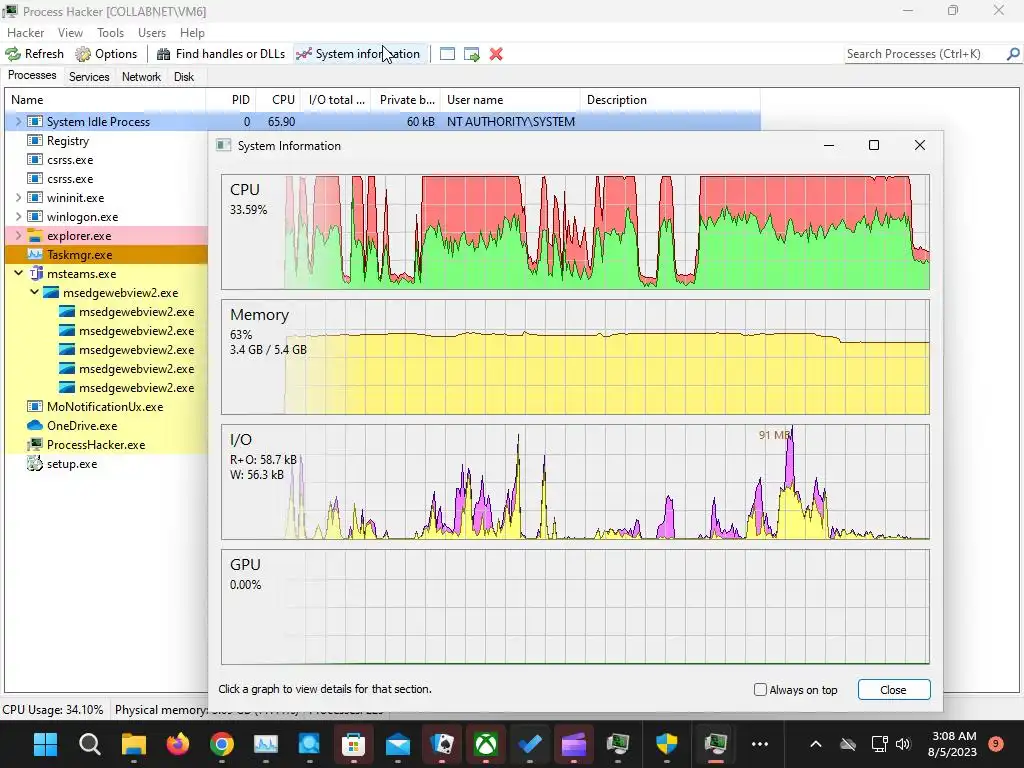
Task: Open the Hacker menu
Action: (25, 33)
